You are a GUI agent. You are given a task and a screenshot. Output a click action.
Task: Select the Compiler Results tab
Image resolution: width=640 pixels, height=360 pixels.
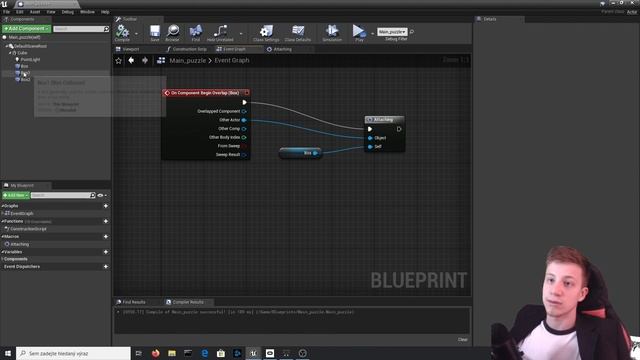pyautogui.click(x=187, y=302)
